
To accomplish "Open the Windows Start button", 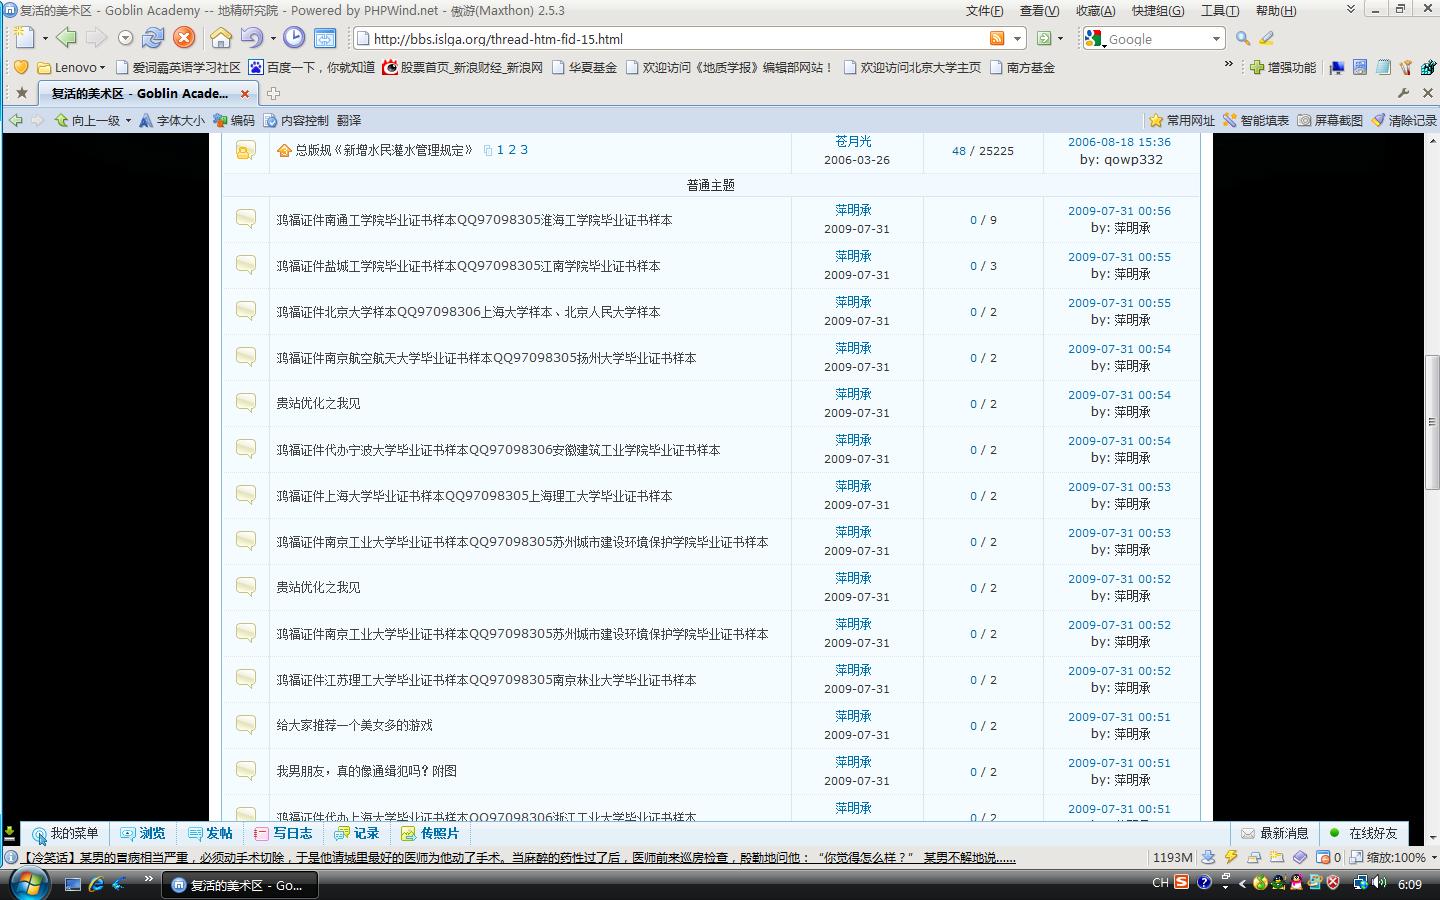I will coord(28,883).
